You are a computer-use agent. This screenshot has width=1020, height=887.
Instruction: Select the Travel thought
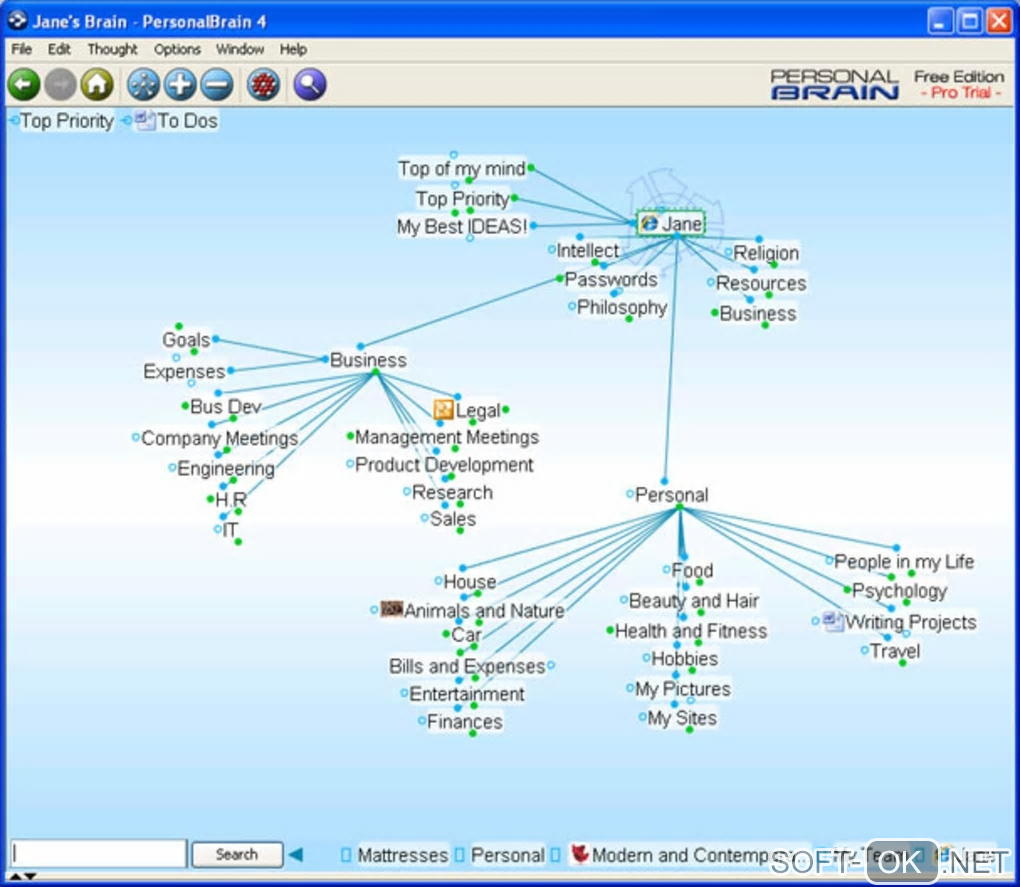click(x=894, y=651)
